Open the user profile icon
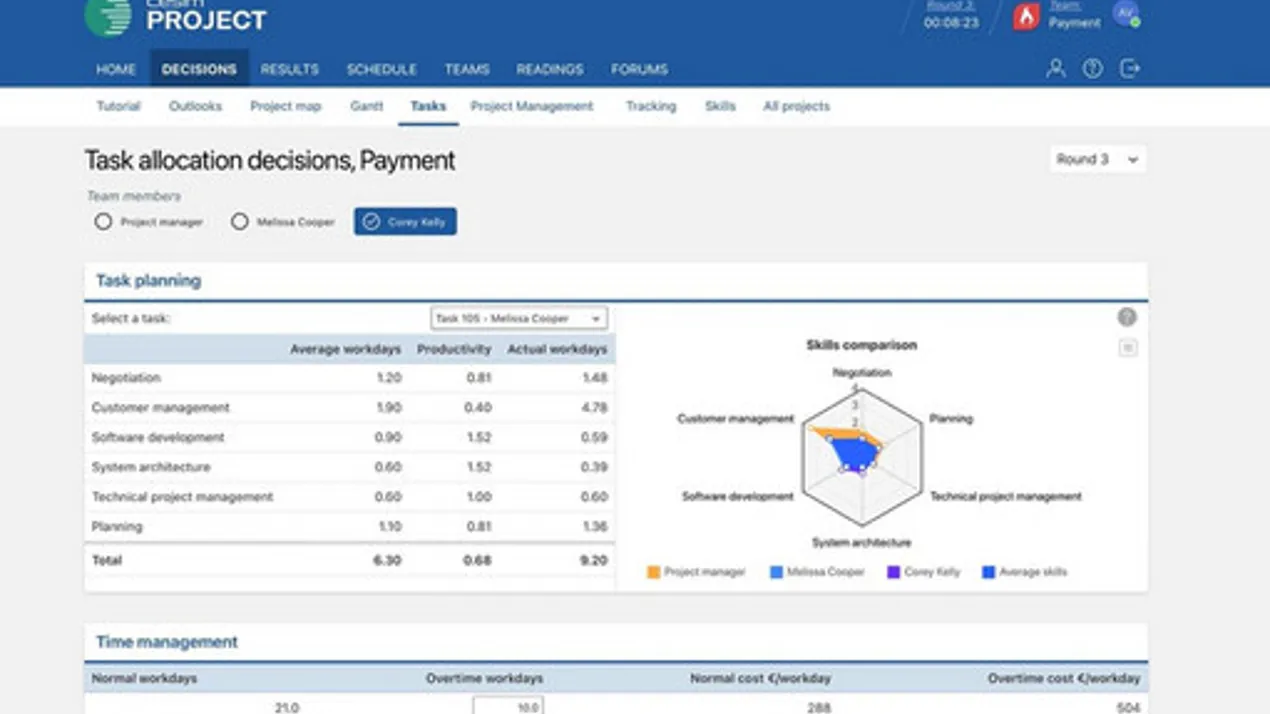This screenshot has width=1270, height=714. tap(1055, 69)
